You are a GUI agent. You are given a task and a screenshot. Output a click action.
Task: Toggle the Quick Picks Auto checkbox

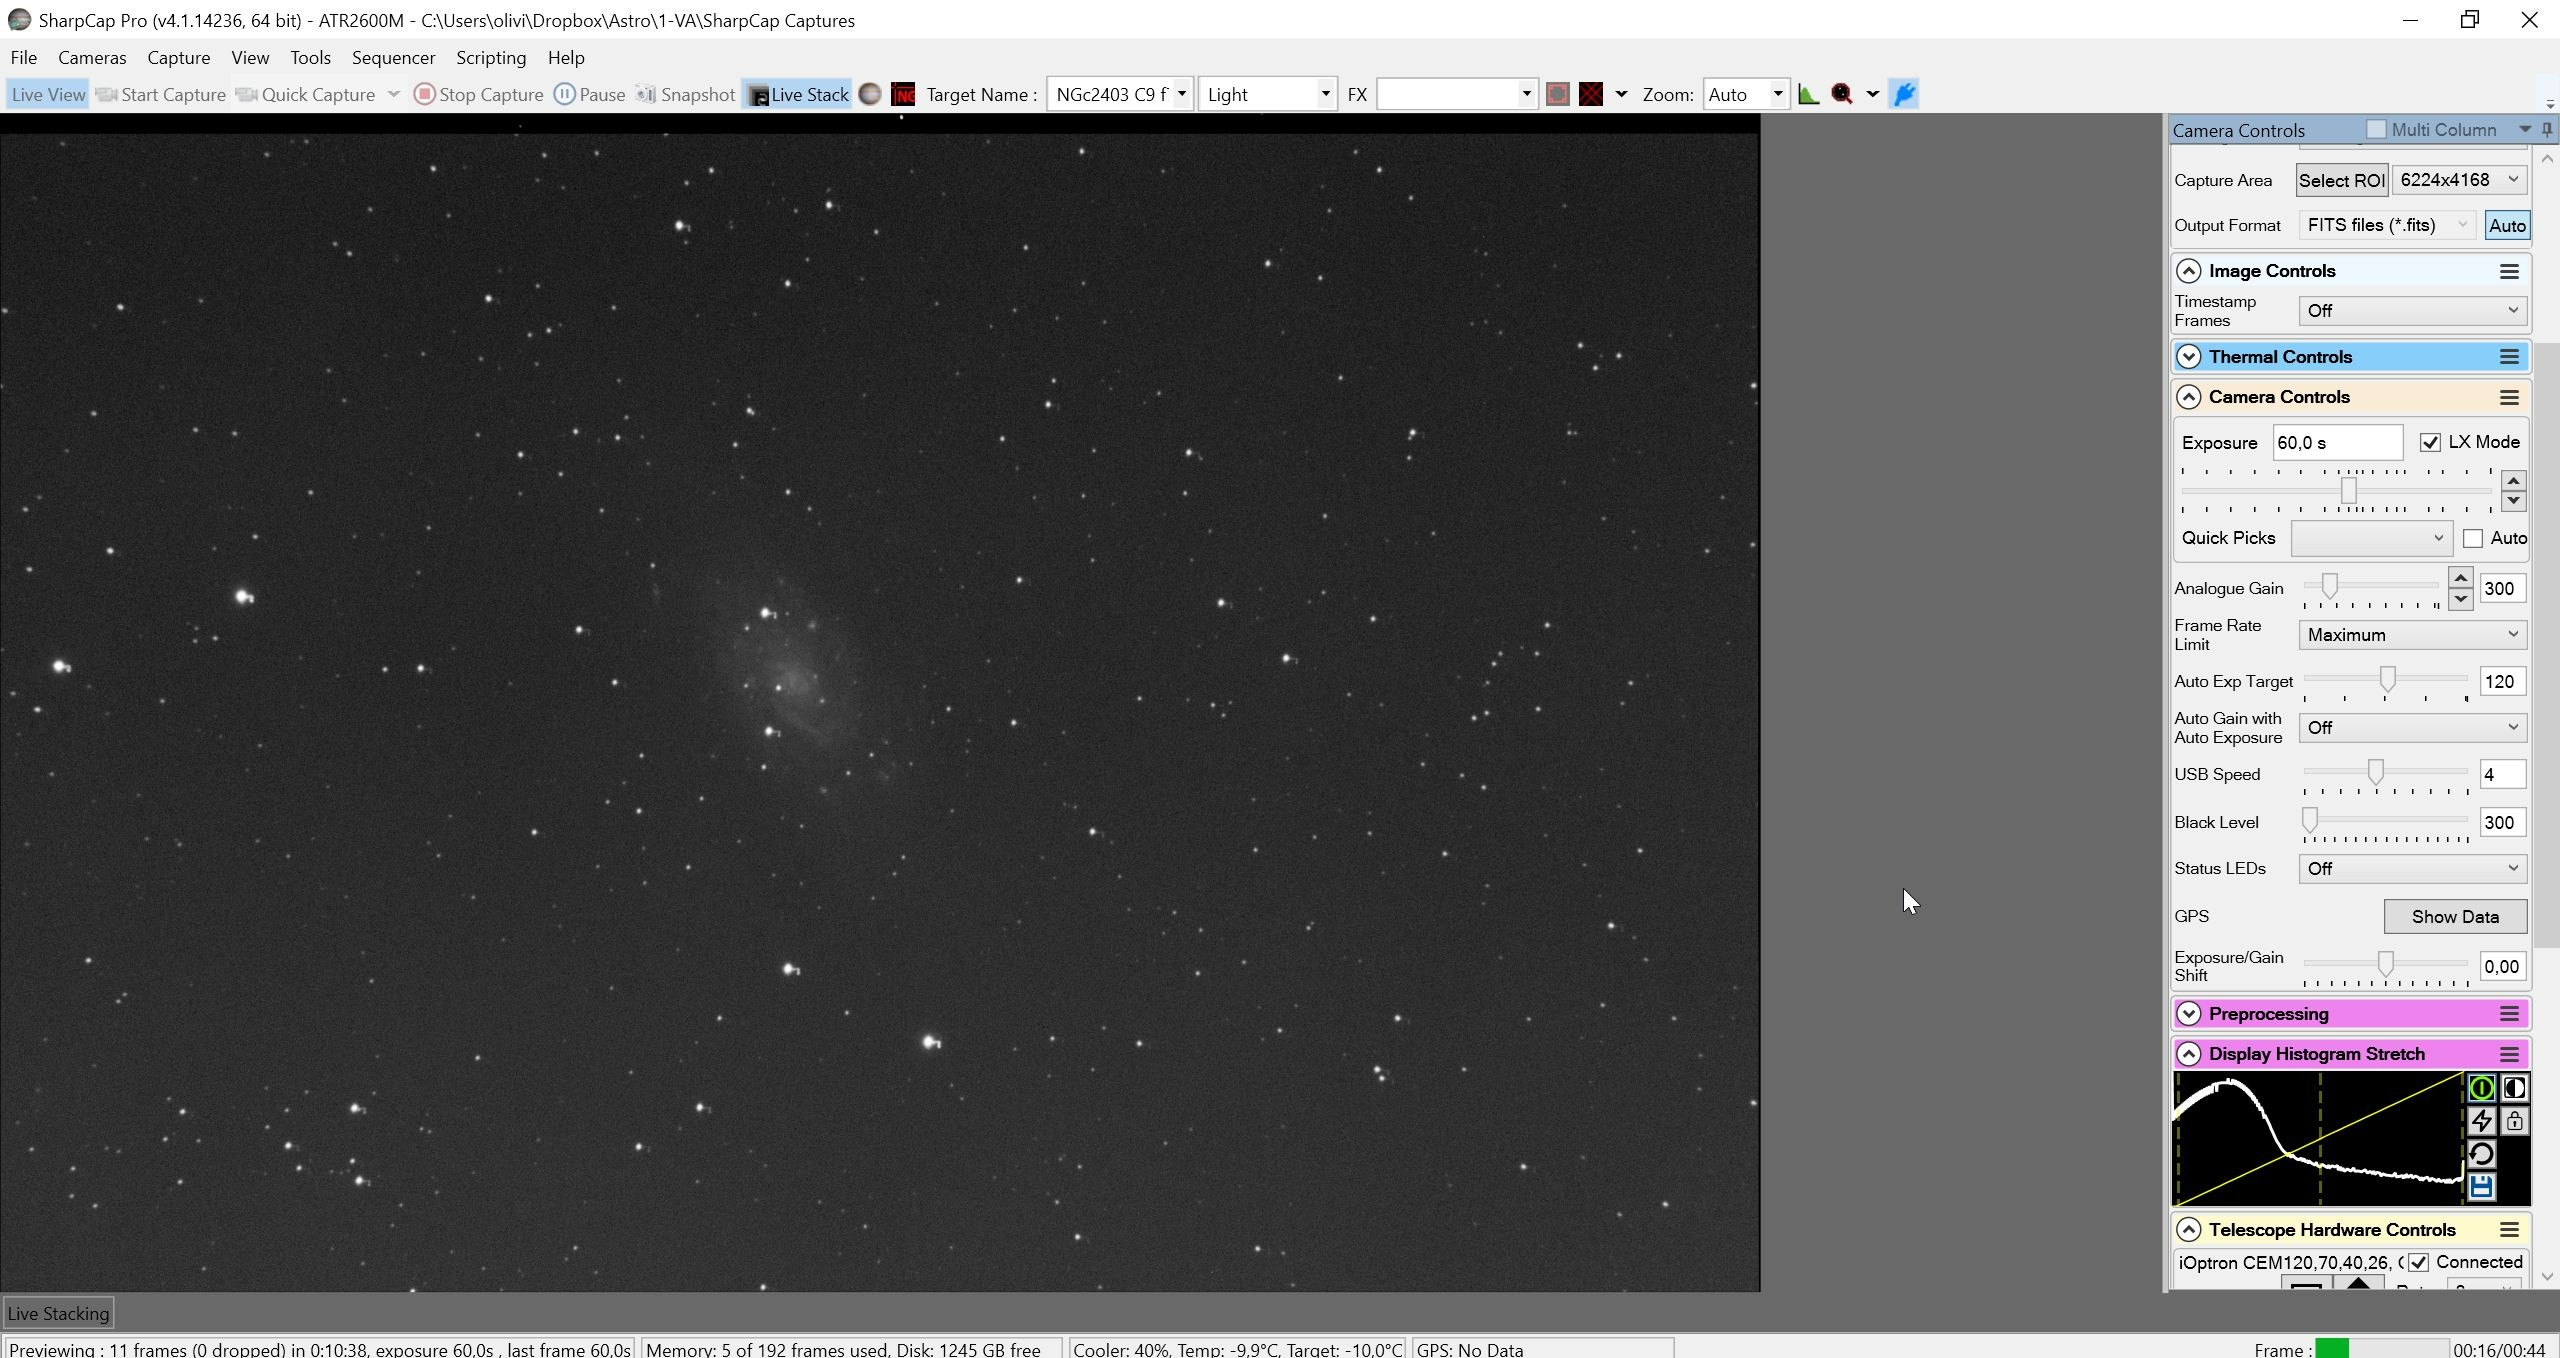(x=2473, y=538)
